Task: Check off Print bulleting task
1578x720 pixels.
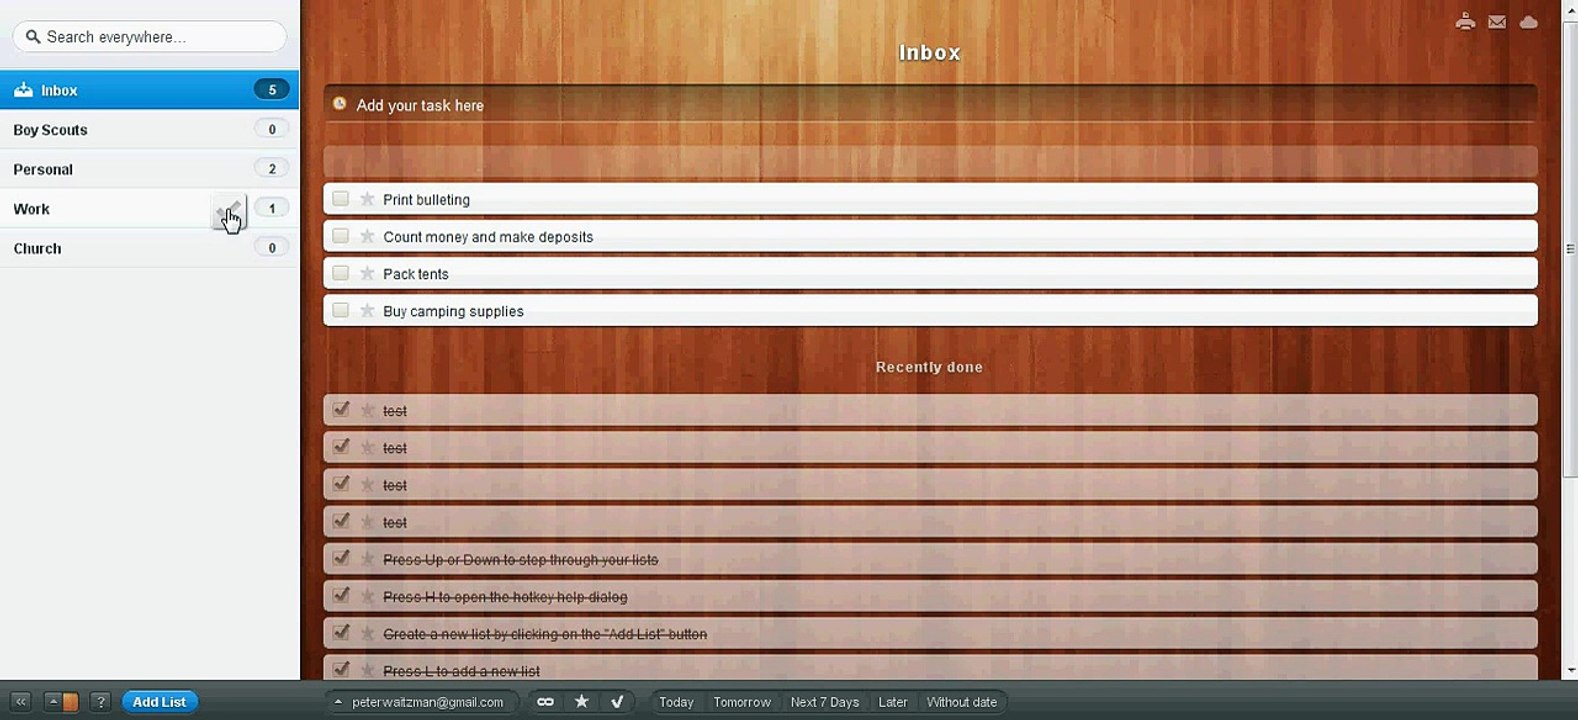Action: pos(341,198)
